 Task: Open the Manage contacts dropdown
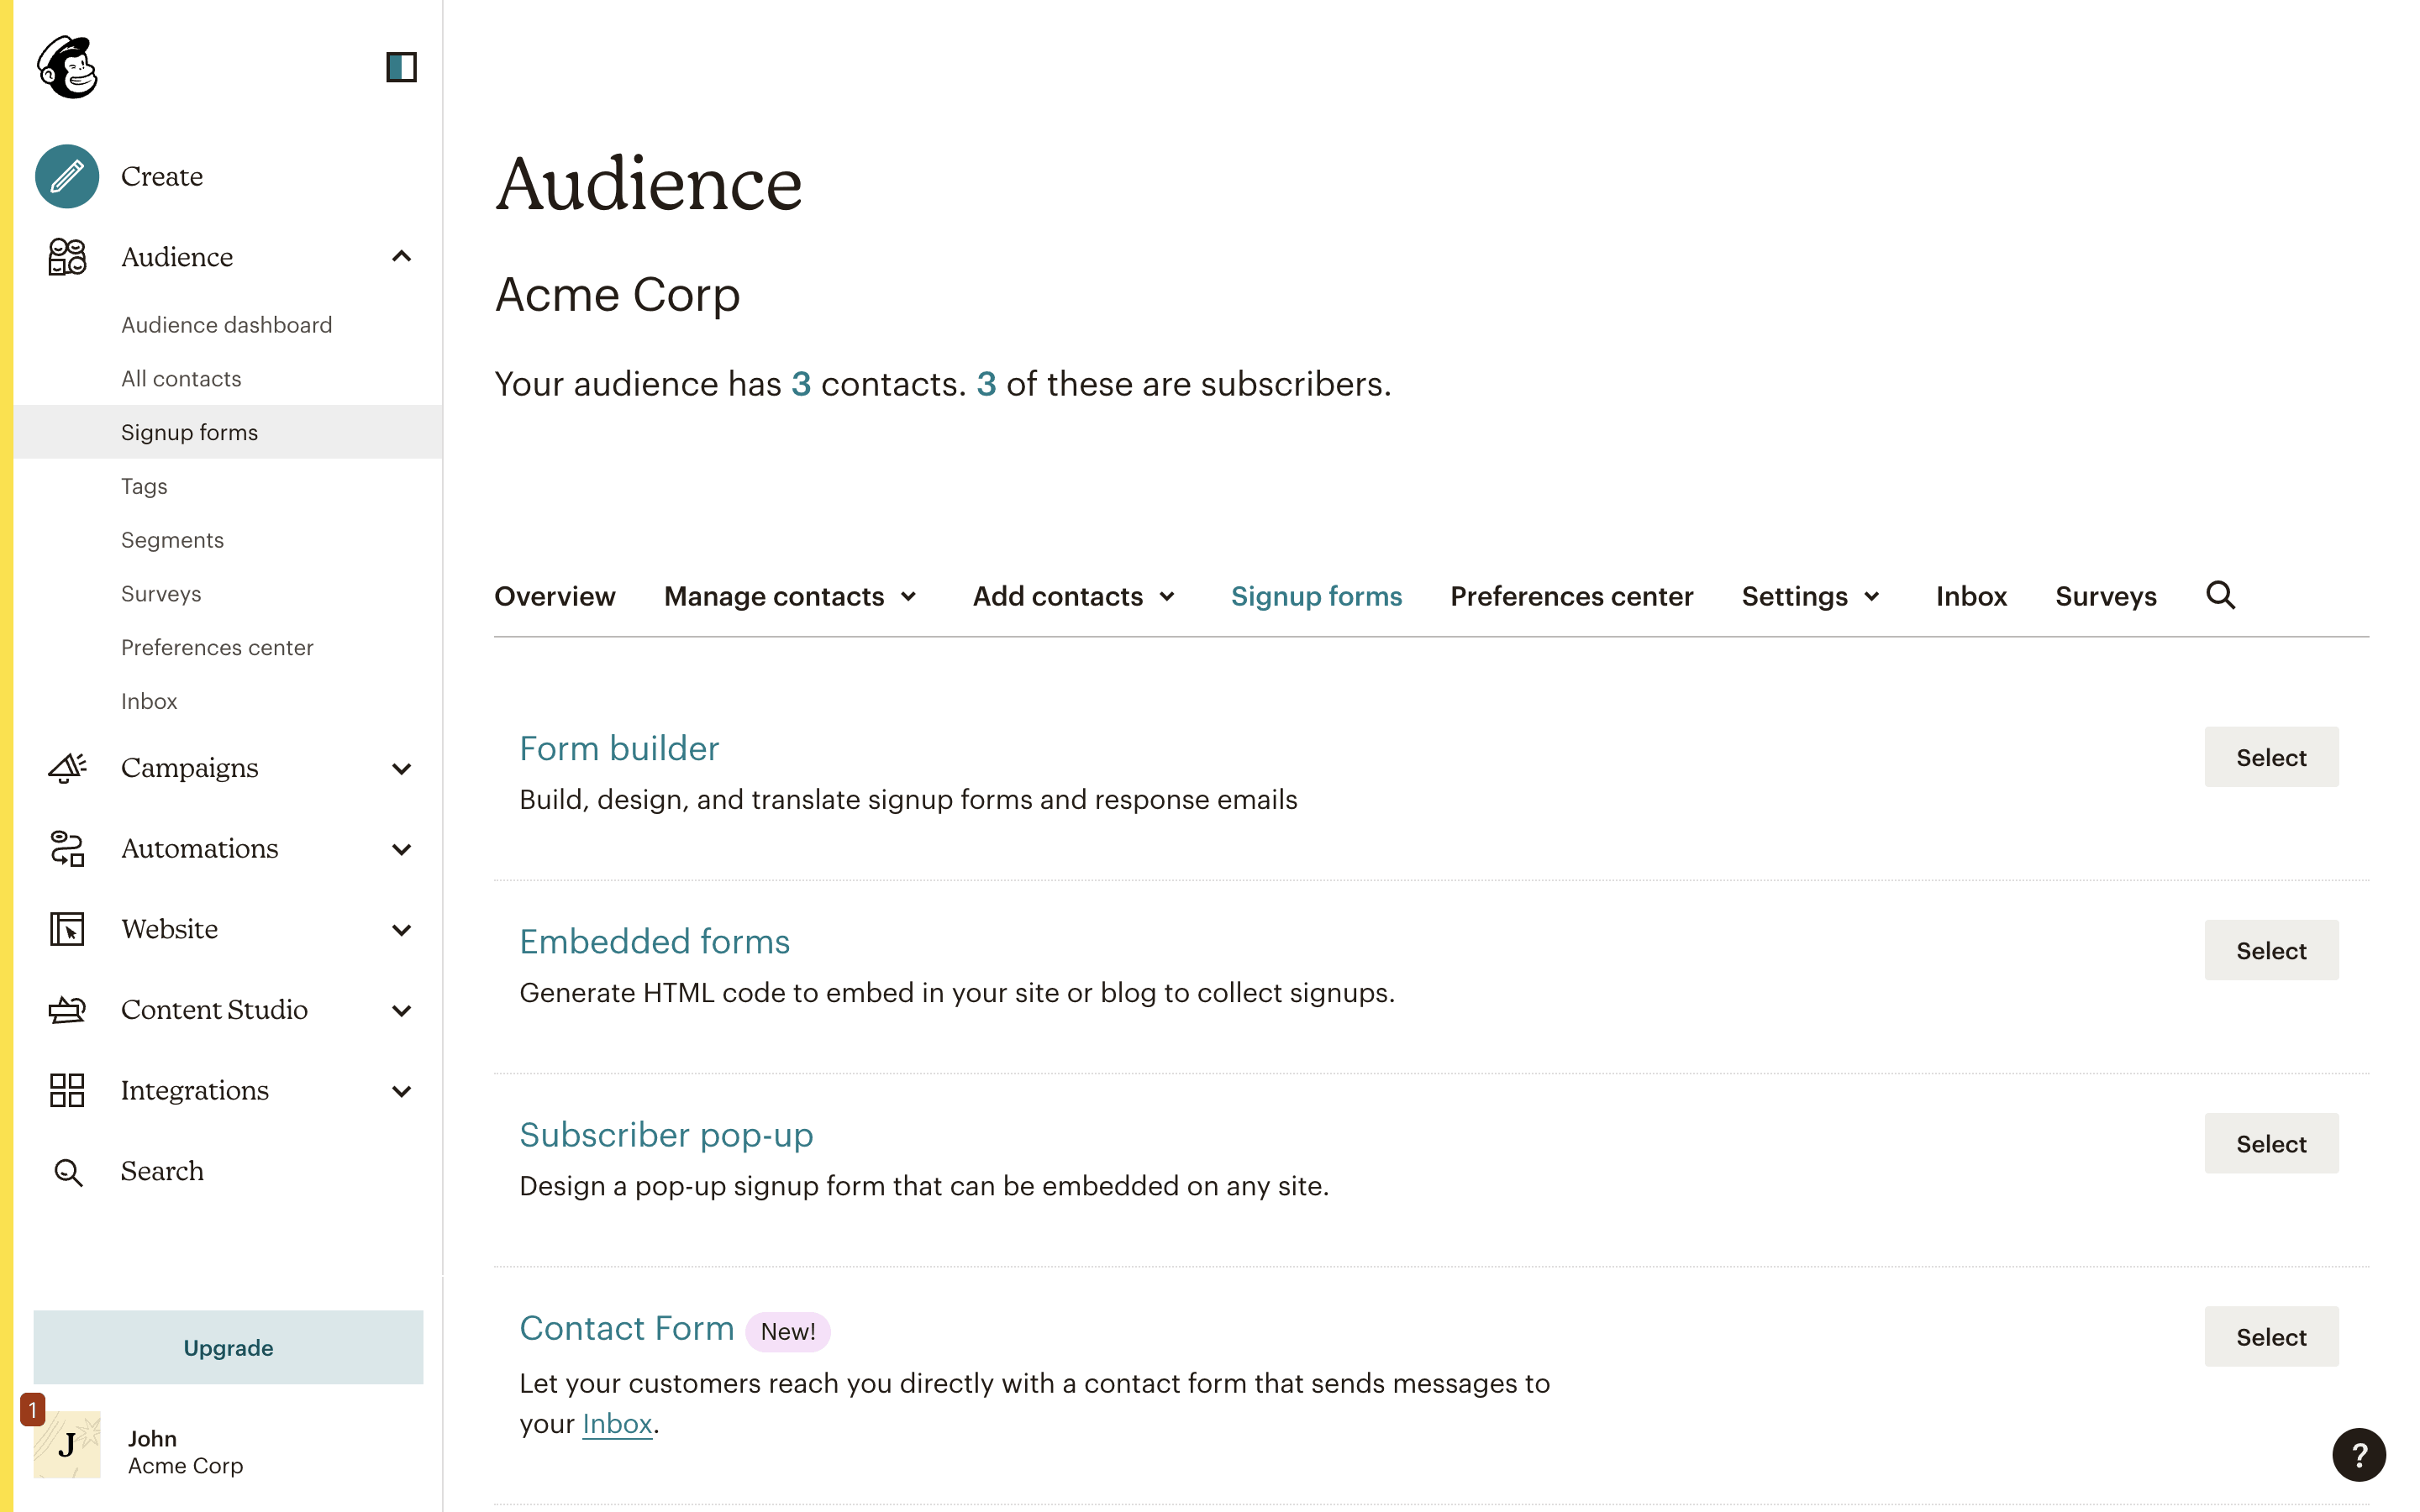pos(790,596)
